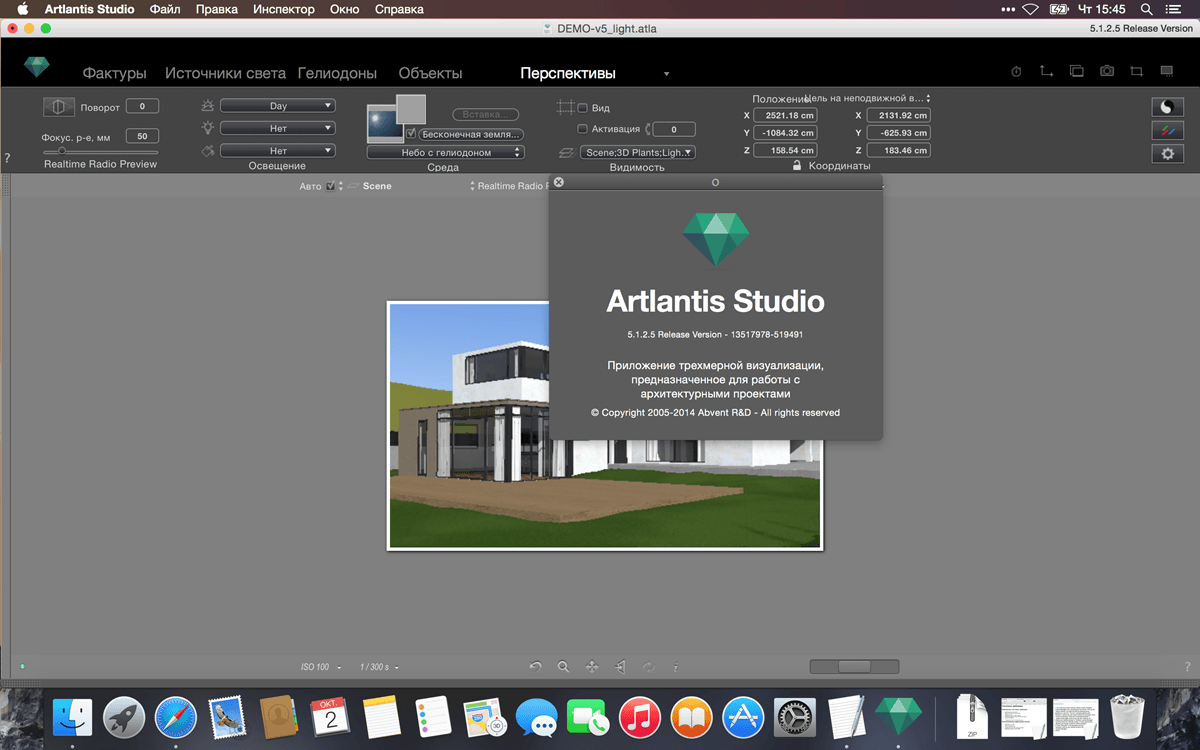
Task: Click the overlapping windows icon in the top bar
Action: [x=1077, y=72]
